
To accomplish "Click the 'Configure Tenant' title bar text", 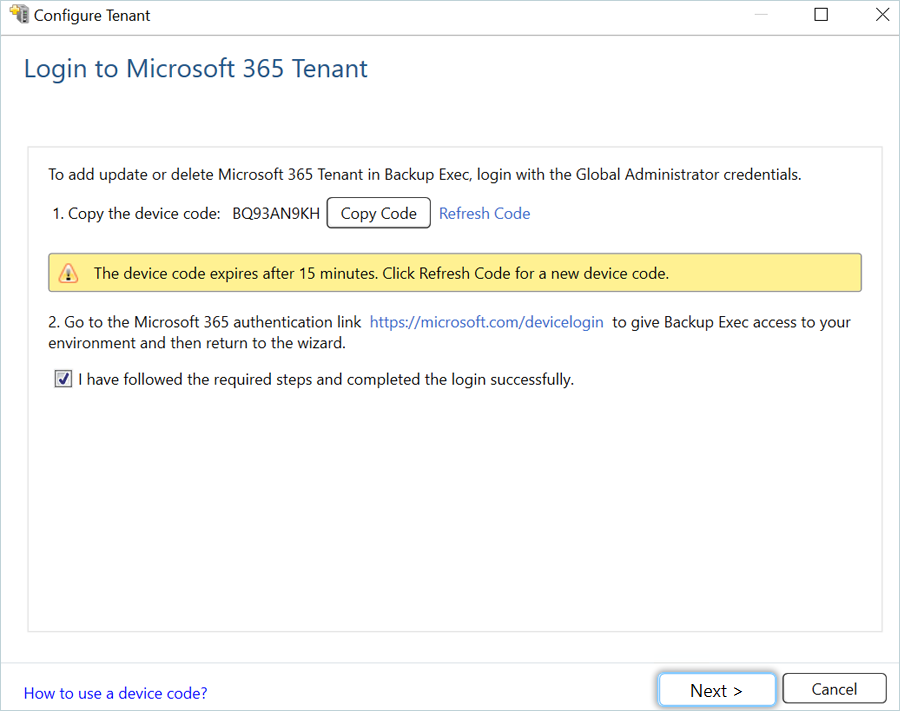I will click(92, 16).
